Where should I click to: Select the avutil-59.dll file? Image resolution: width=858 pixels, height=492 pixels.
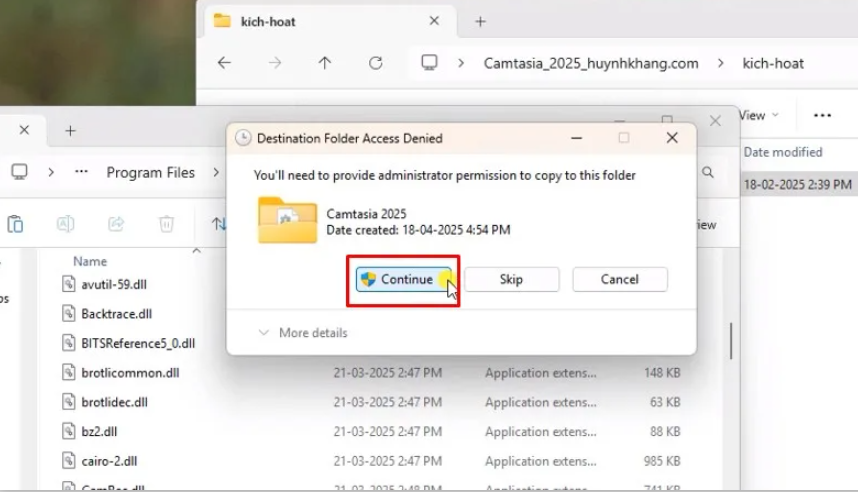tap(114, 284)
